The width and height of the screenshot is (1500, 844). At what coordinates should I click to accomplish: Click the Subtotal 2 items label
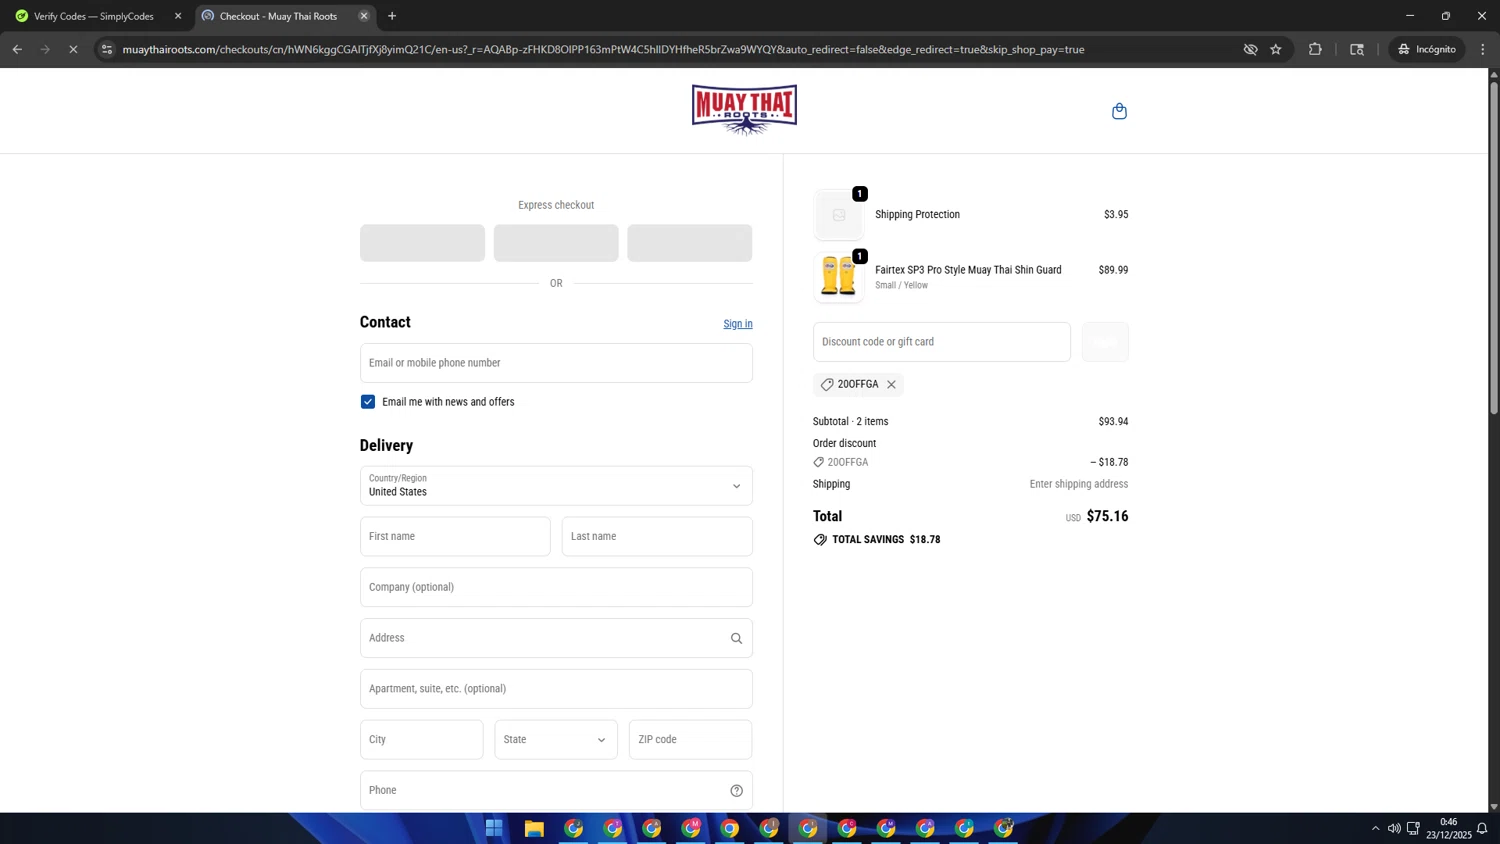pyautogui.click(x=850, y=422)
